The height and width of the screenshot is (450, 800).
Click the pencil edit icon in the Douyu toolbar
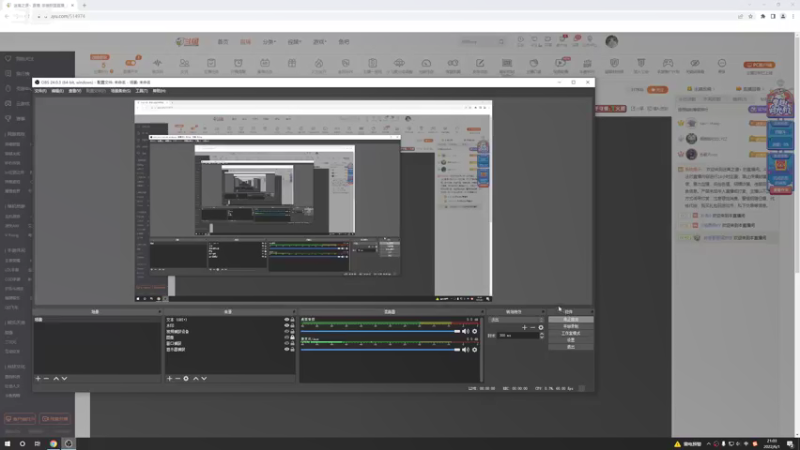click(480, 63)
